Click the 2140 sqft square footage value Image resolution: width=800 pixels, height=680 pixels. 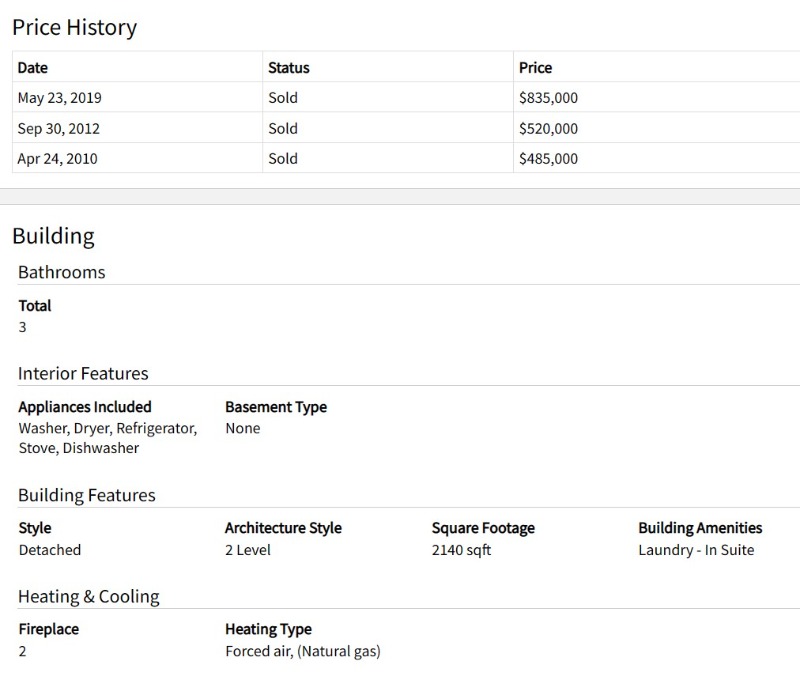pyautogui.click(x=461, y=550)
